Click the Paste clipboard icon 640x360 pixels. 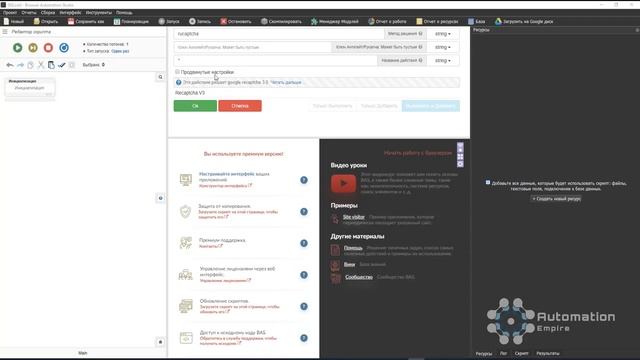coord(51,65)
